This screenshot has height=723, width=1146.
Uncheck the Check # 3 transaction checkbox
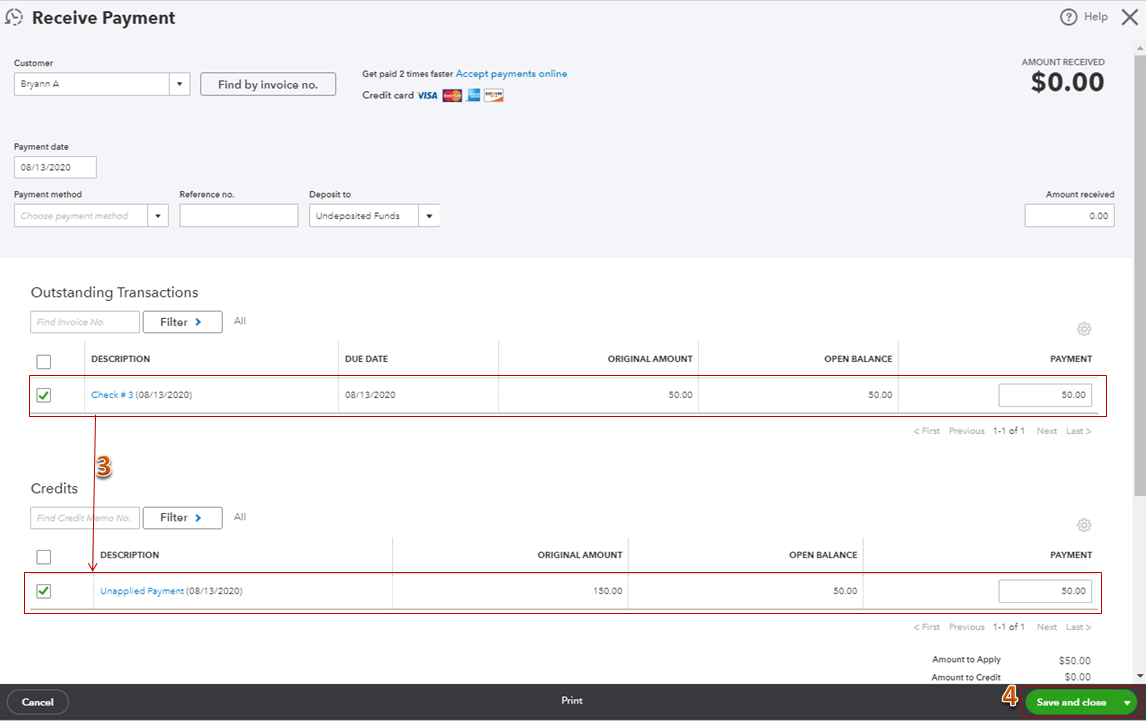coord(44,395)
